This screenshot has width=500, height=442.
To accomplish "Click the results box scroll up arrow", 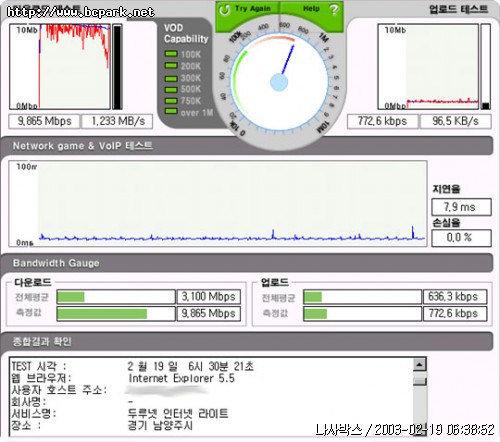I will tap(420, 364).
